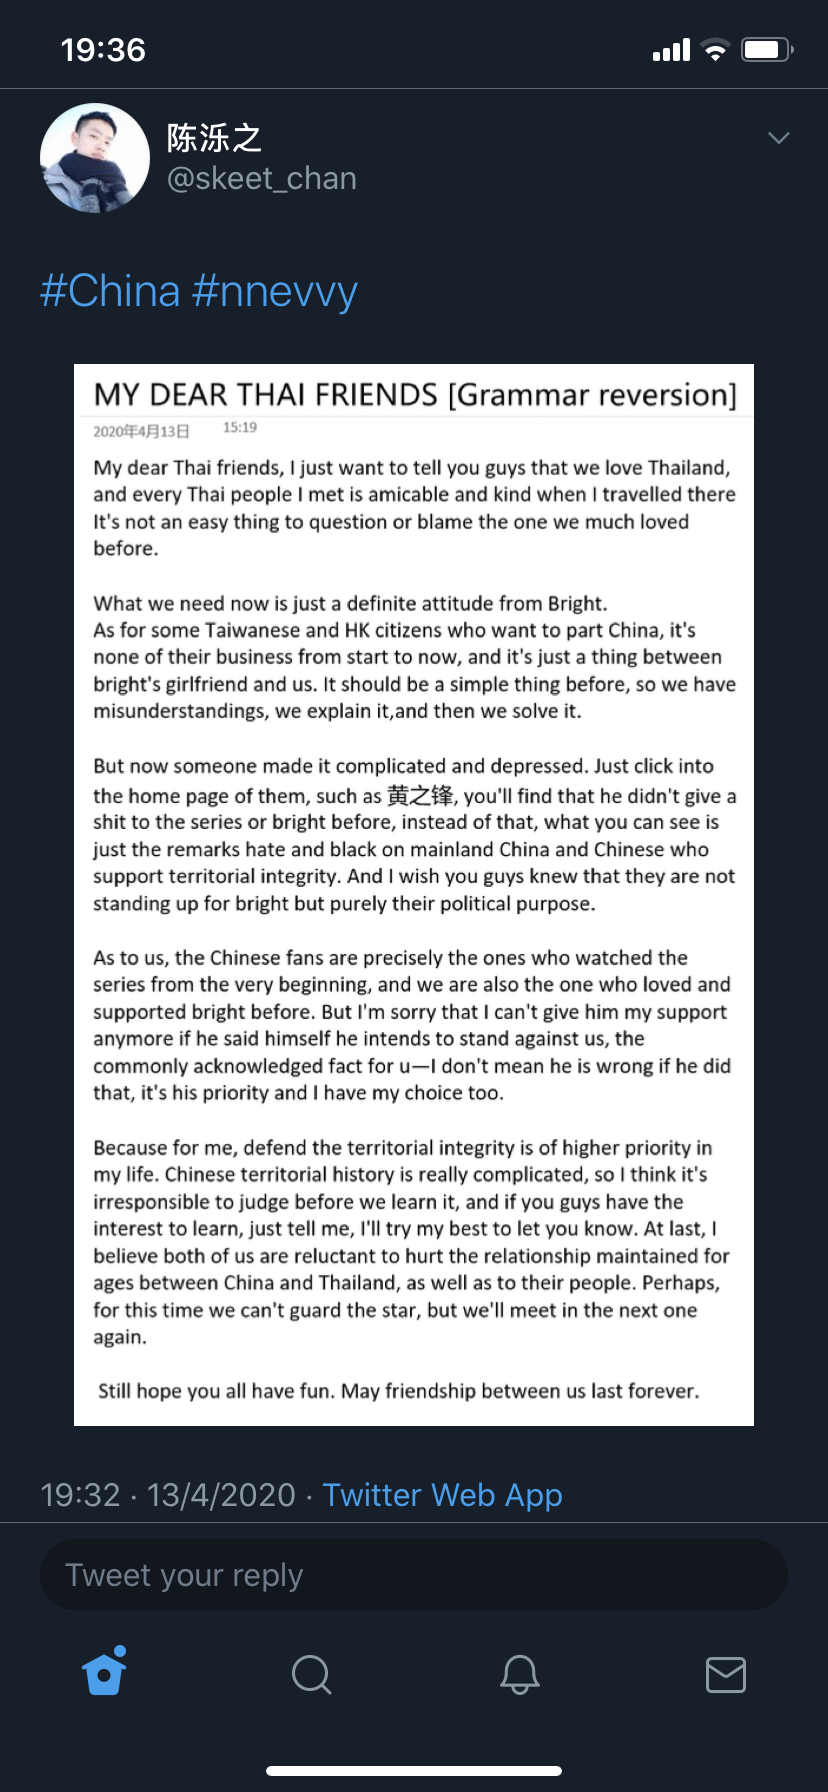
Task: Tap the #nnevvy hashtag
Action: (275, 291)
